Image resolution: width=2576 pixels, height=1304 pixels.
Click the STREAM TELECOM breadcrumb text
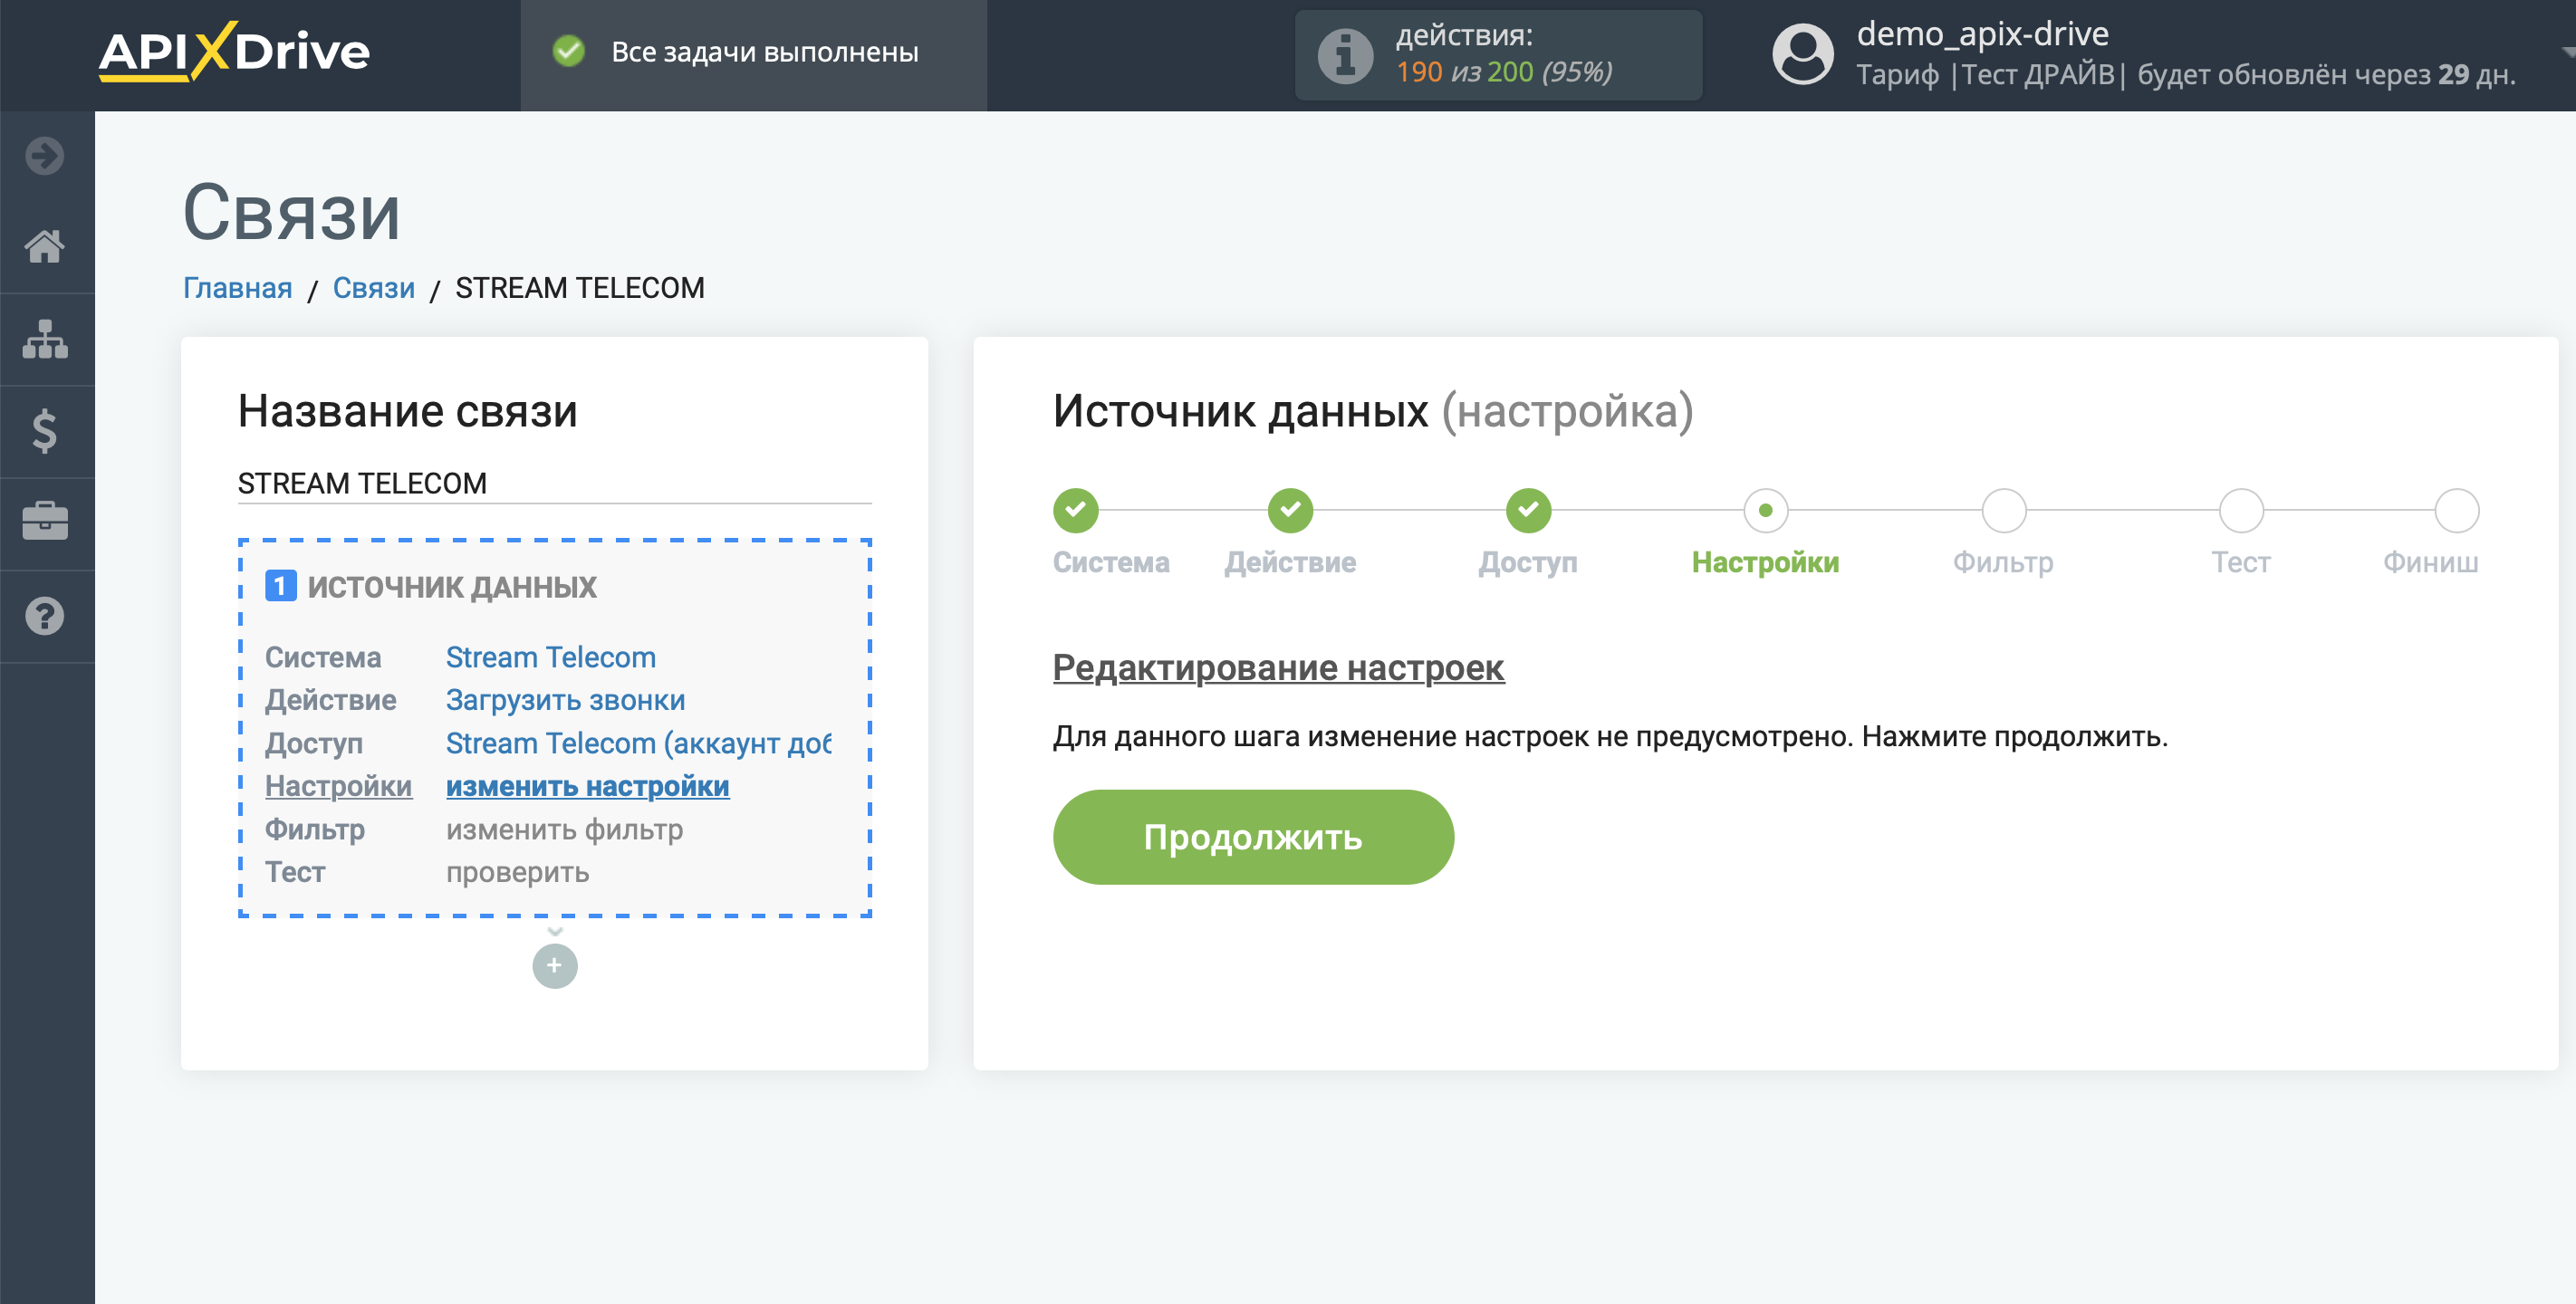click(x=579, y=288)
